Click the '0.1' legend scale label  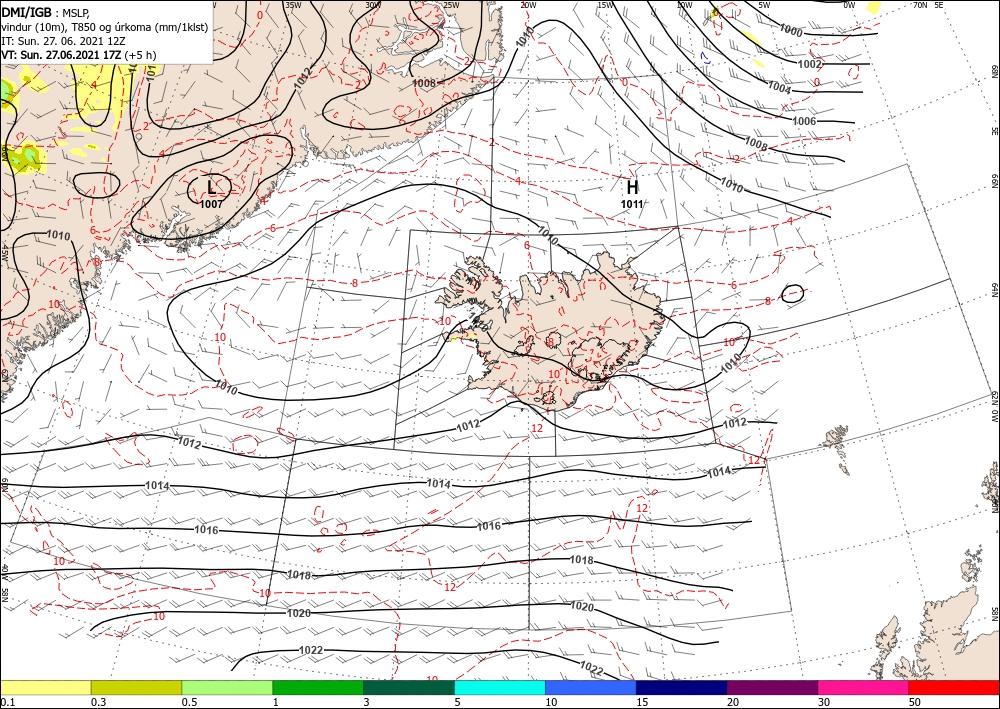[6, 702]
